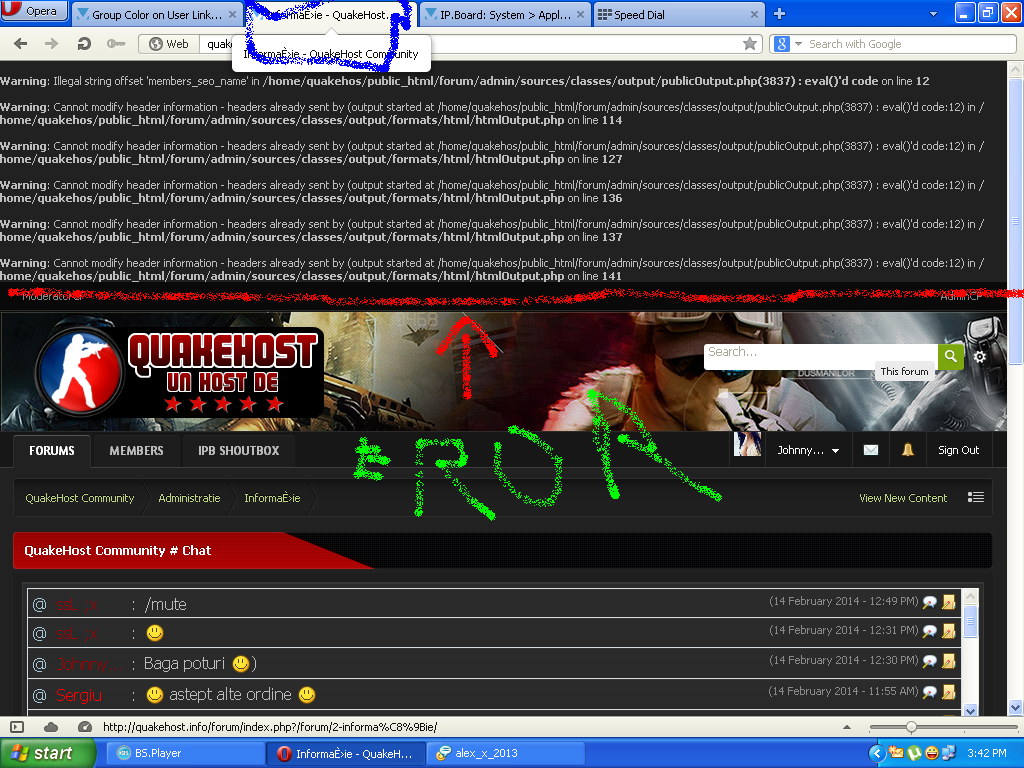Screen dimensions: 1024x768
Task: Open the Sergiu username in the chat
Action: pos(79,695)
